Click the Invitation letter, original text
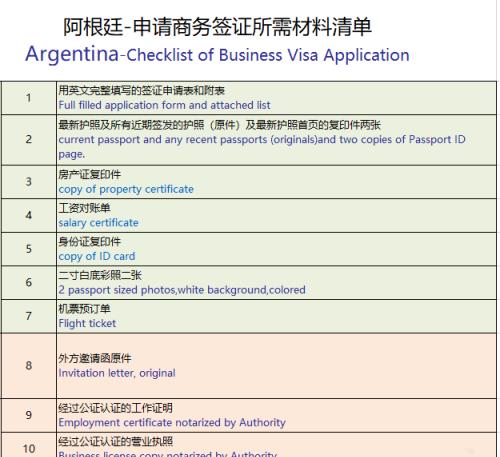Image resolution: width=500 pixels, height=457 pixels. [117, 373]
